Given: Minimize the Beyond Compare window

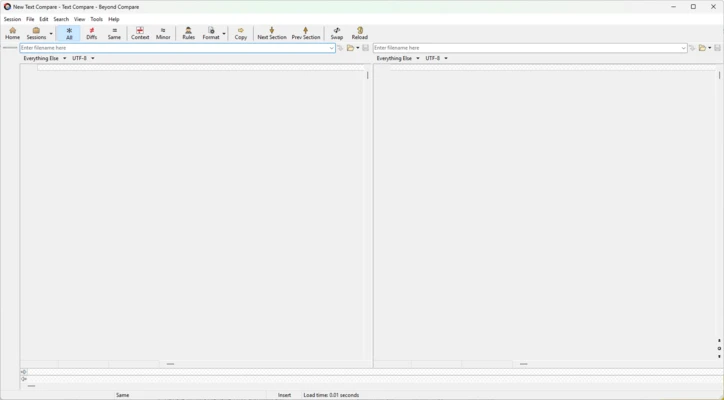Looking at the screenshot, I should (673, 7).
